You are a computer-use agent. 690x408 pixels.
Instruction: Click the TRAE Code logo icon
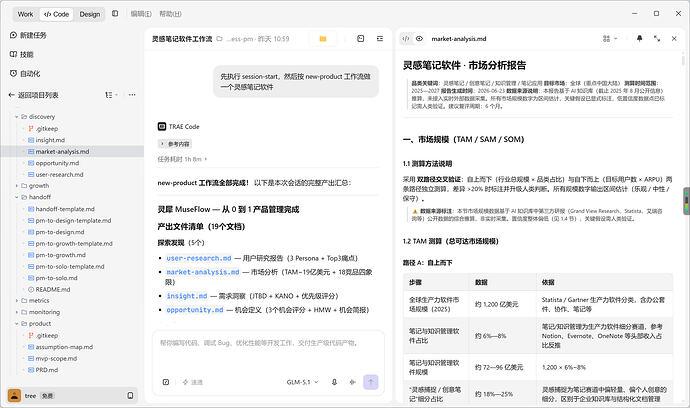161,126
